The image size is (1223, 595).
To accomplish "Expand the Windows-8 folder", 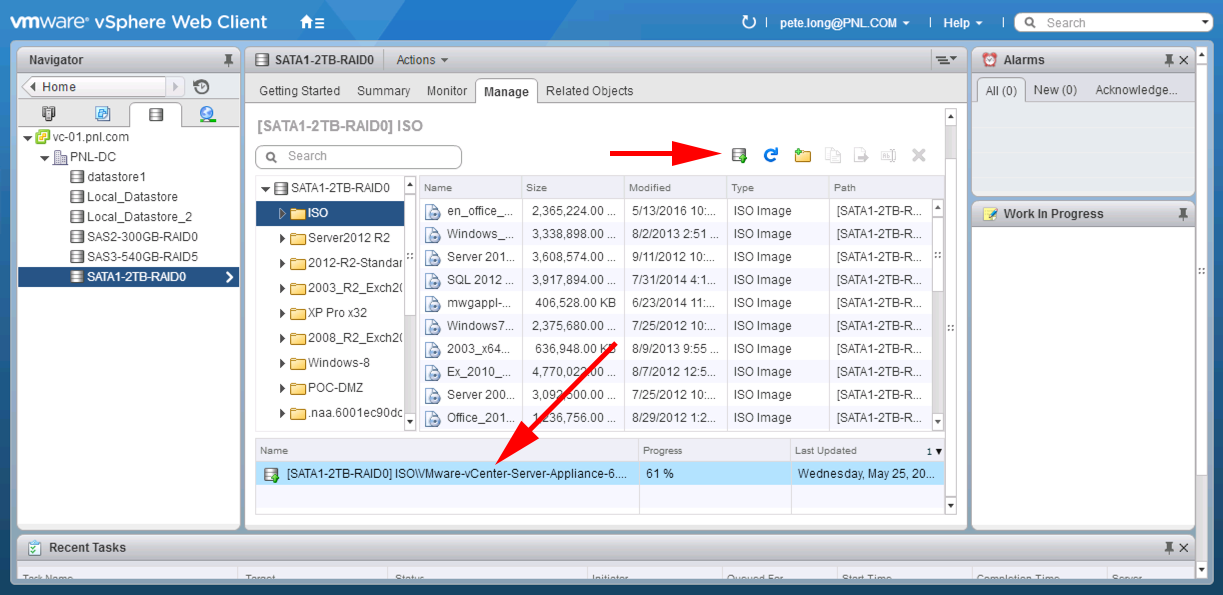I will coord(283,363).
